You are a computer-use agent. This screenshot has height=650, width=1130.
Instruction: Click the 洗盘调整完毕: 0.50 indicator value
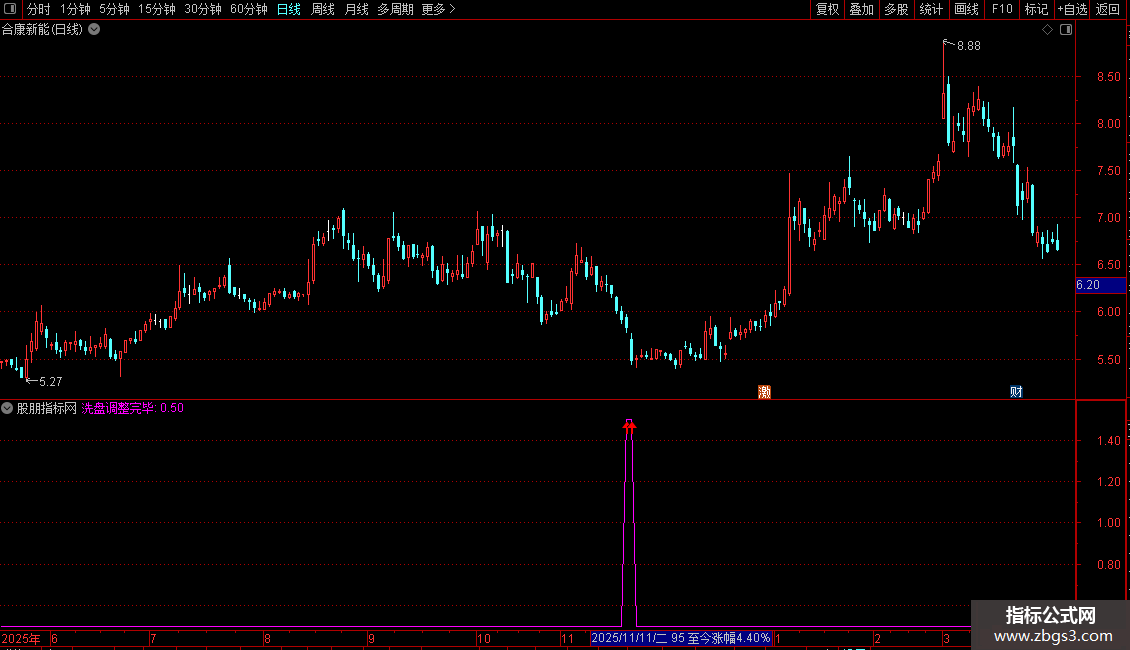pyautogui.click(x=133, y=408)
